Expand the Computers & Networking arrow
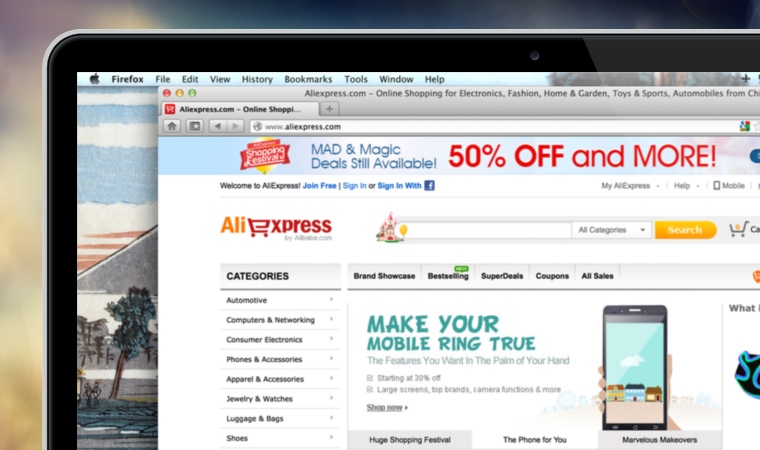Image resolution: width=760 pixels, height=450 pixels. coord(332,319)
